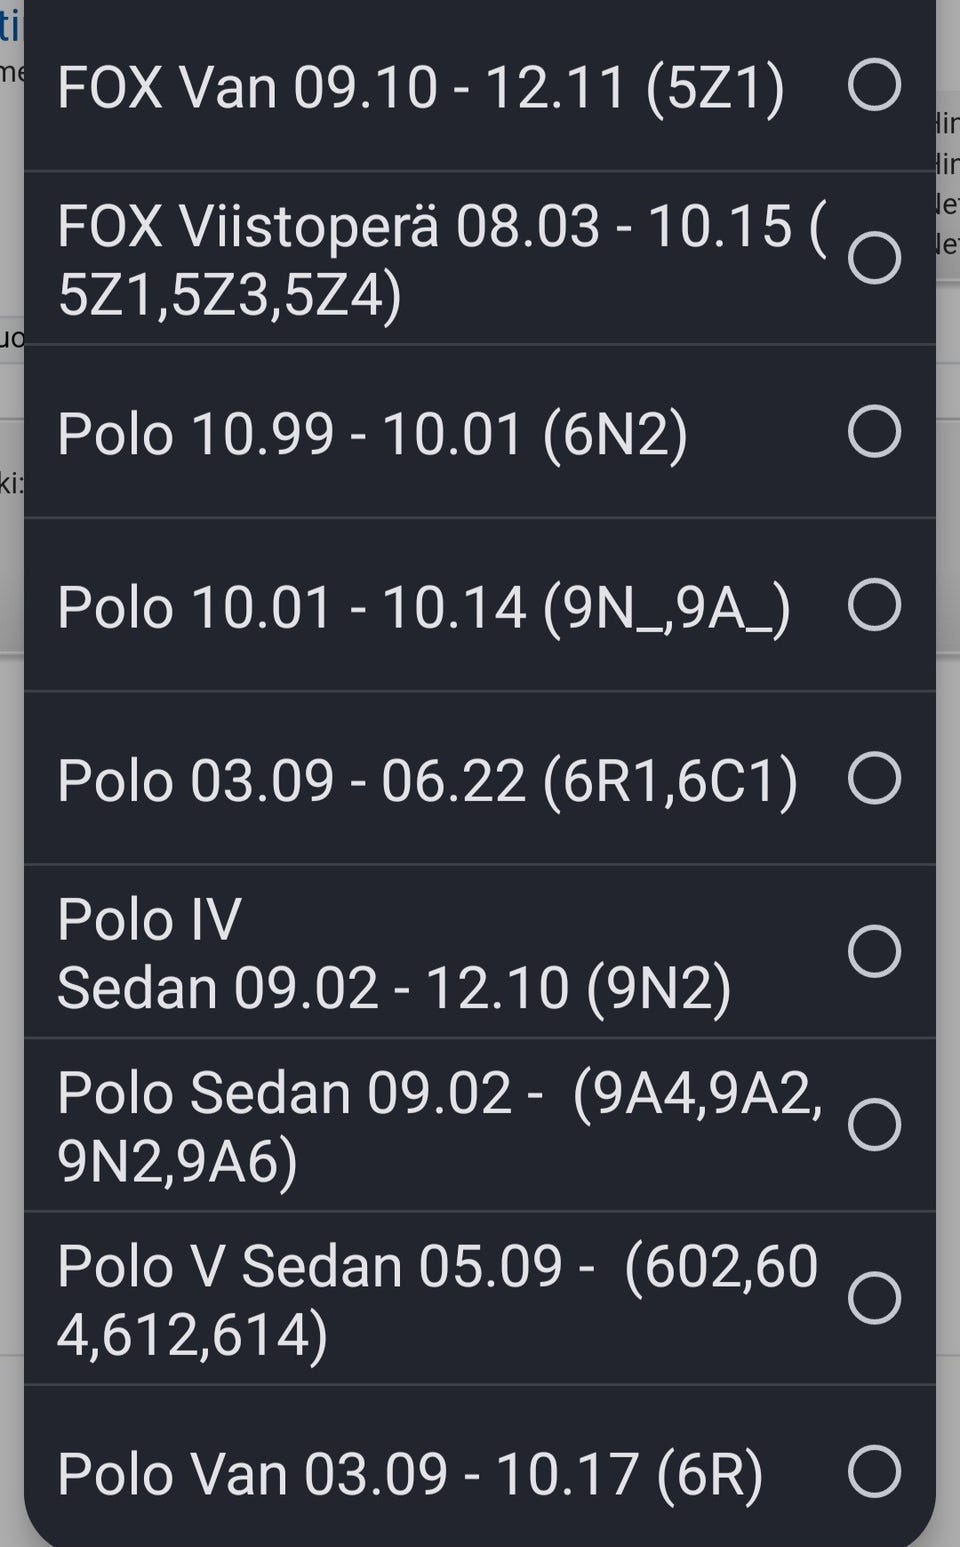Screen dimensions: 960x1547
Task: Tap the 'Polo 03.09 - 06.22 (6R1,6C1)' label
Action: click(x=427, y=780)
